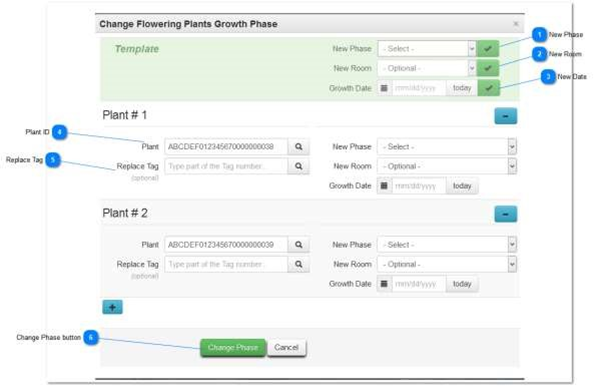Open Plant # 2 Growth Date calendar icon
Screen dimensions: 595x387
tap(384, 284)
